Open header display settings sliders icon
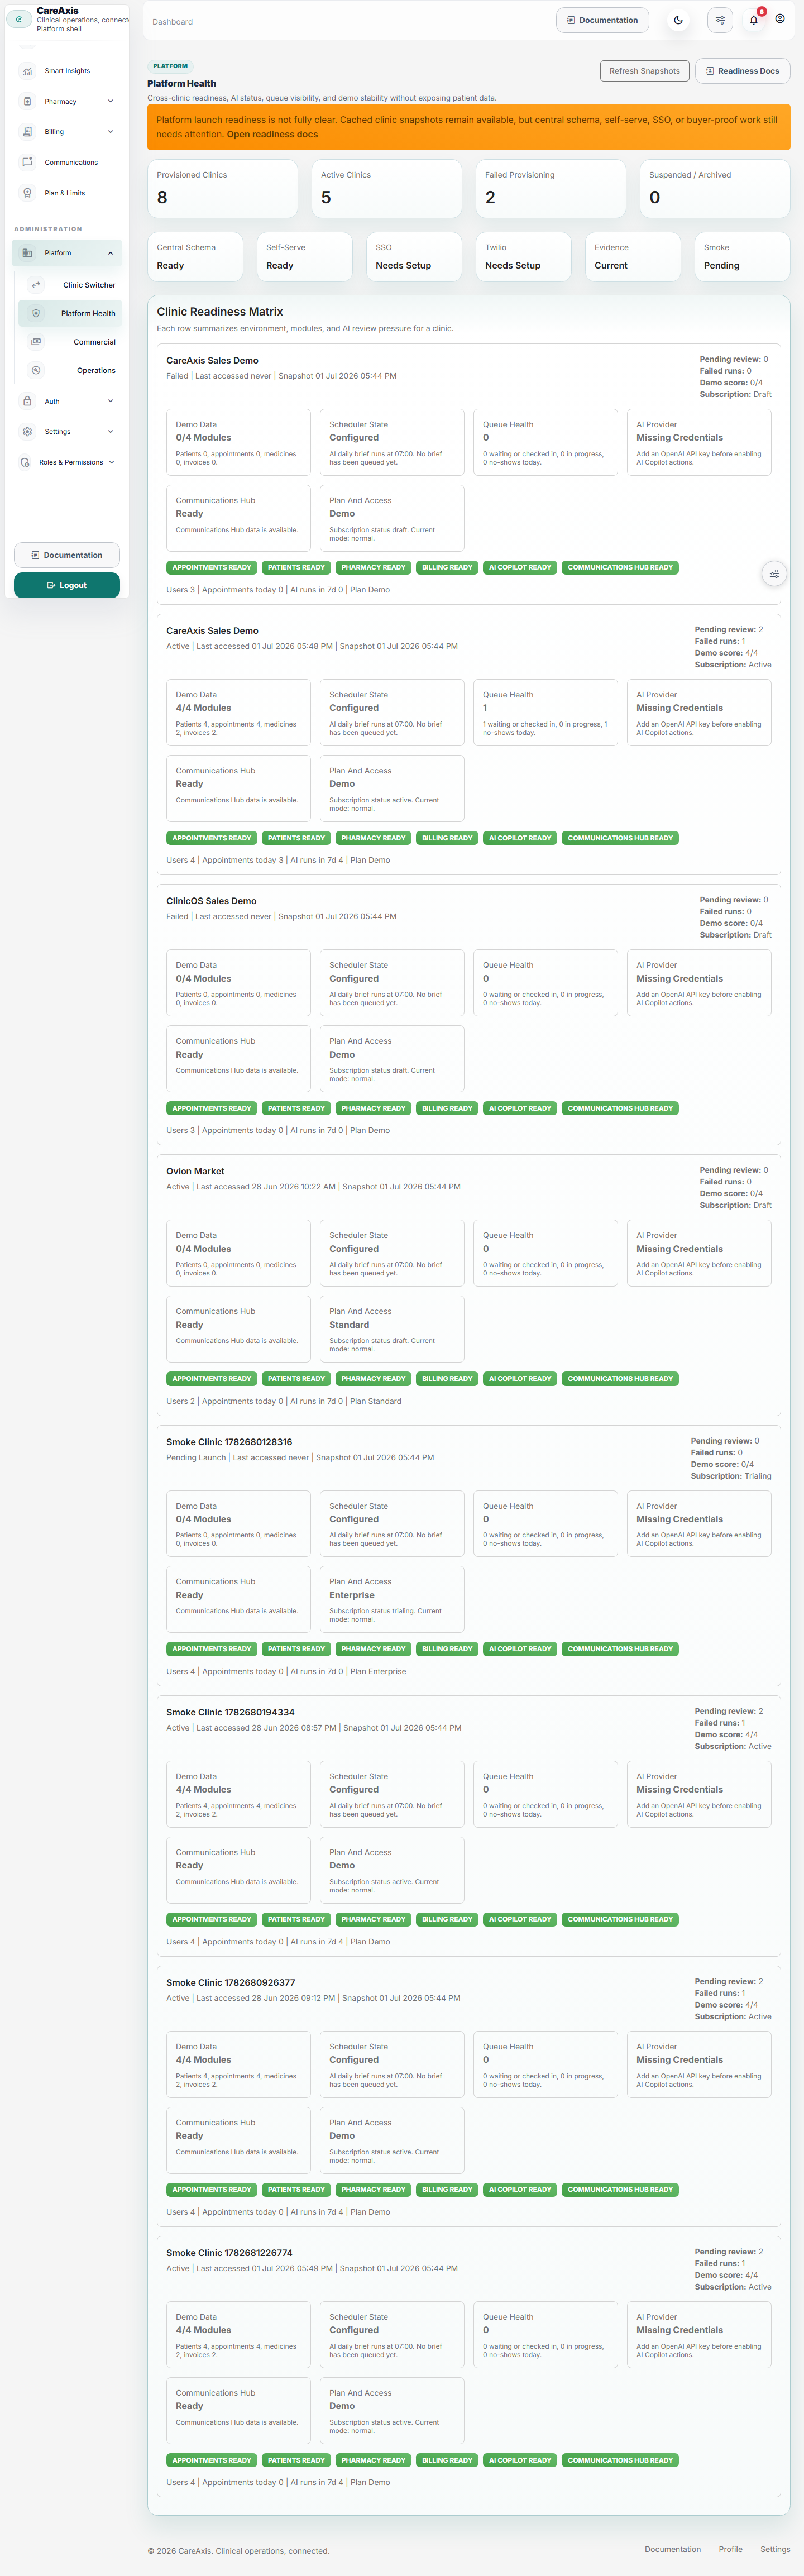The height and width of the screenshot is (2576, 804). [x=719, y=20]
